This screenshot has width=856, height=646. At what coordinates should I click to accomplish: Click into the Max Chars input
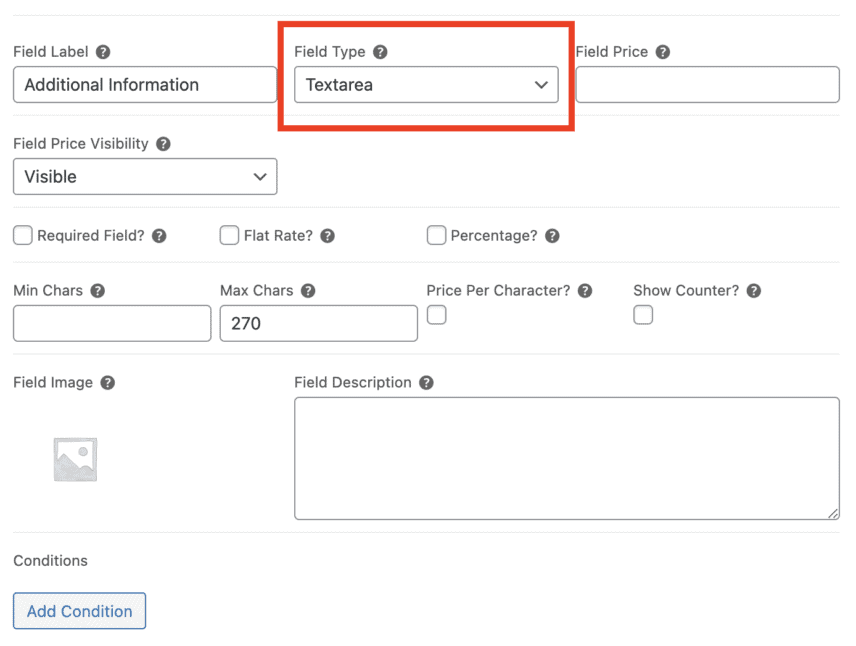point(318,324)
